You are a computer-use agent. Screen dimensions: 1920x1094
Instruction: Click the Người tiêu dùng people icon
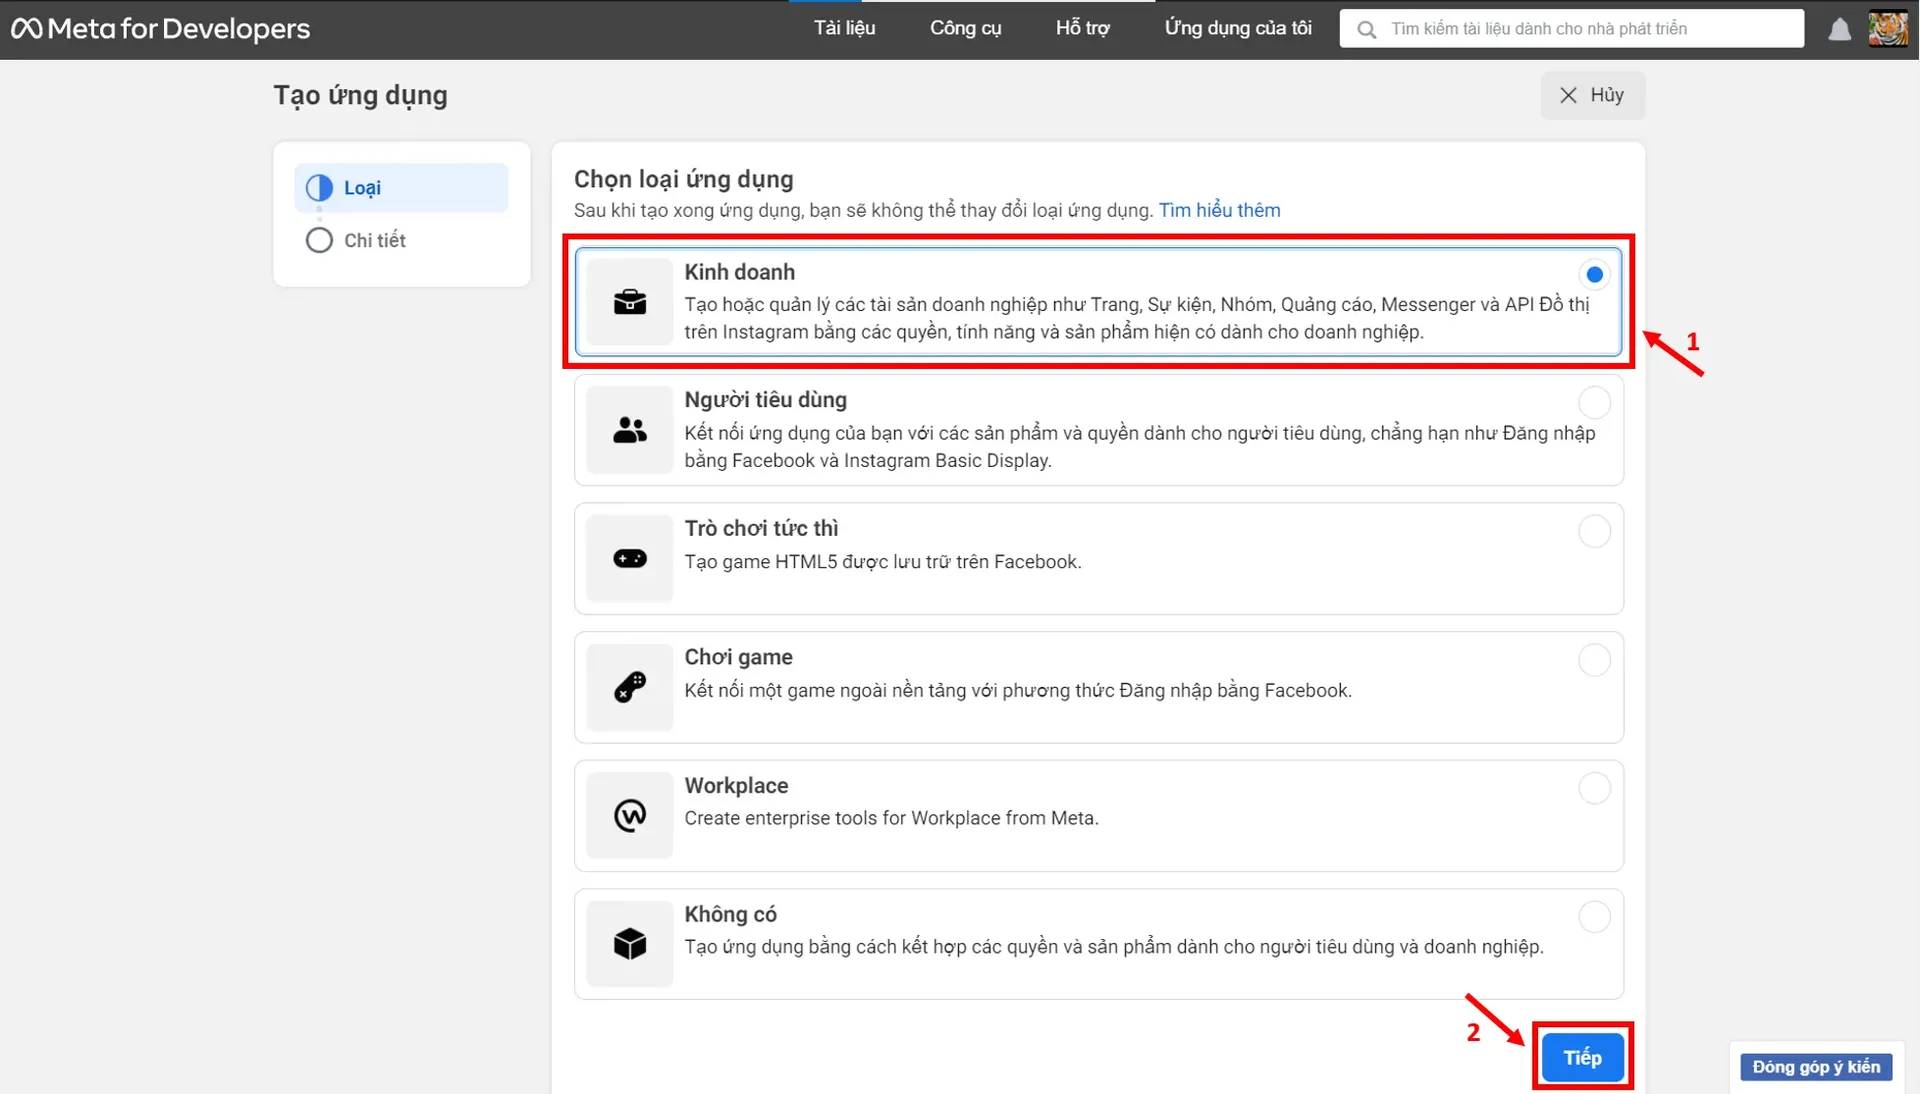(630, 430)
